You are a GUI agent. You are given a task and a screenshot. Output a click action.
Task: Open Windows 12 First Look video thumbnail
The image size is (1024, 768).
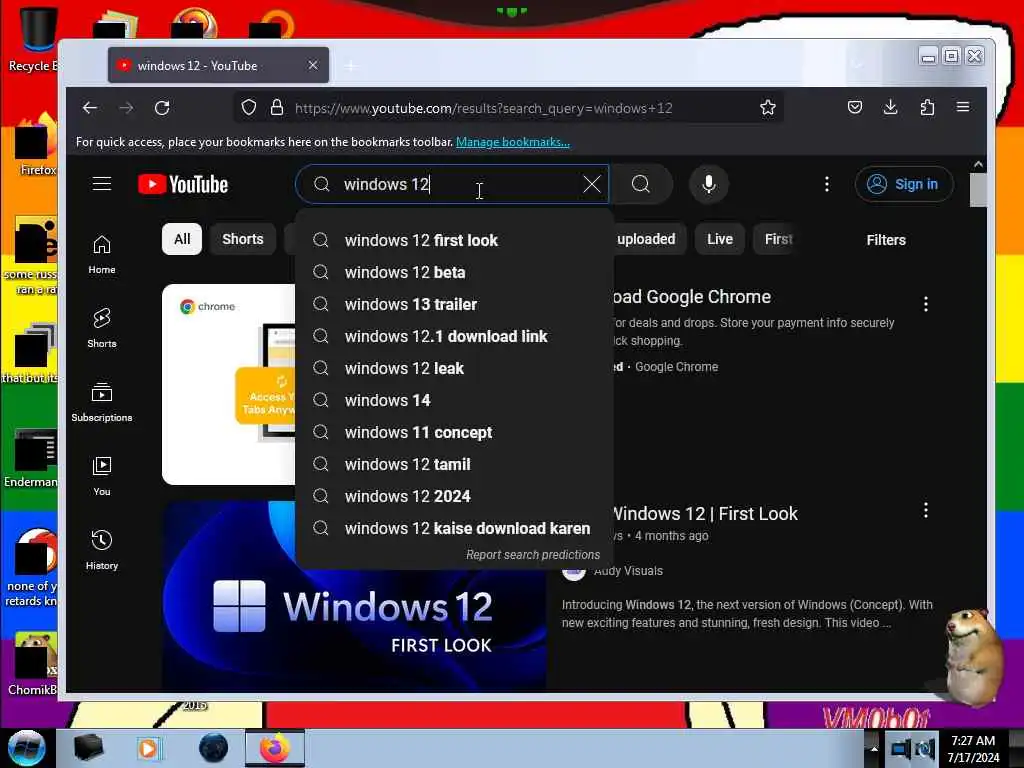click(355, 597)
